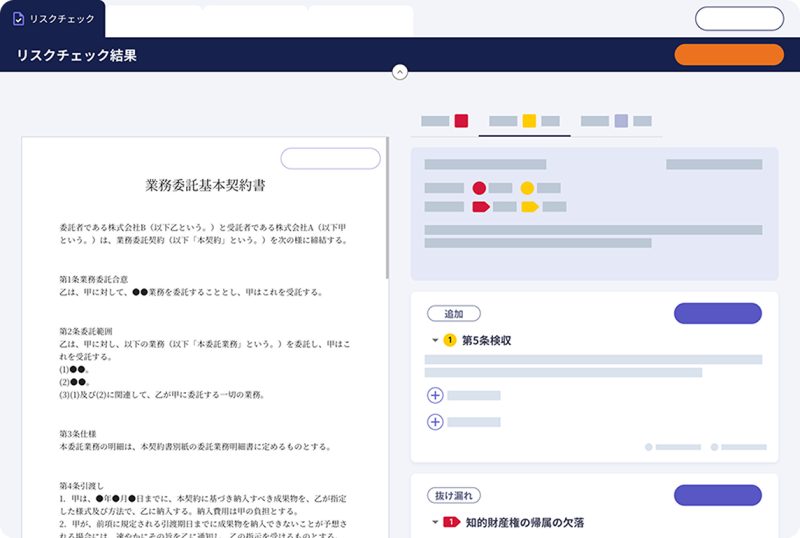Collapse the 第5条検収 section arrow

pos(435,341)
